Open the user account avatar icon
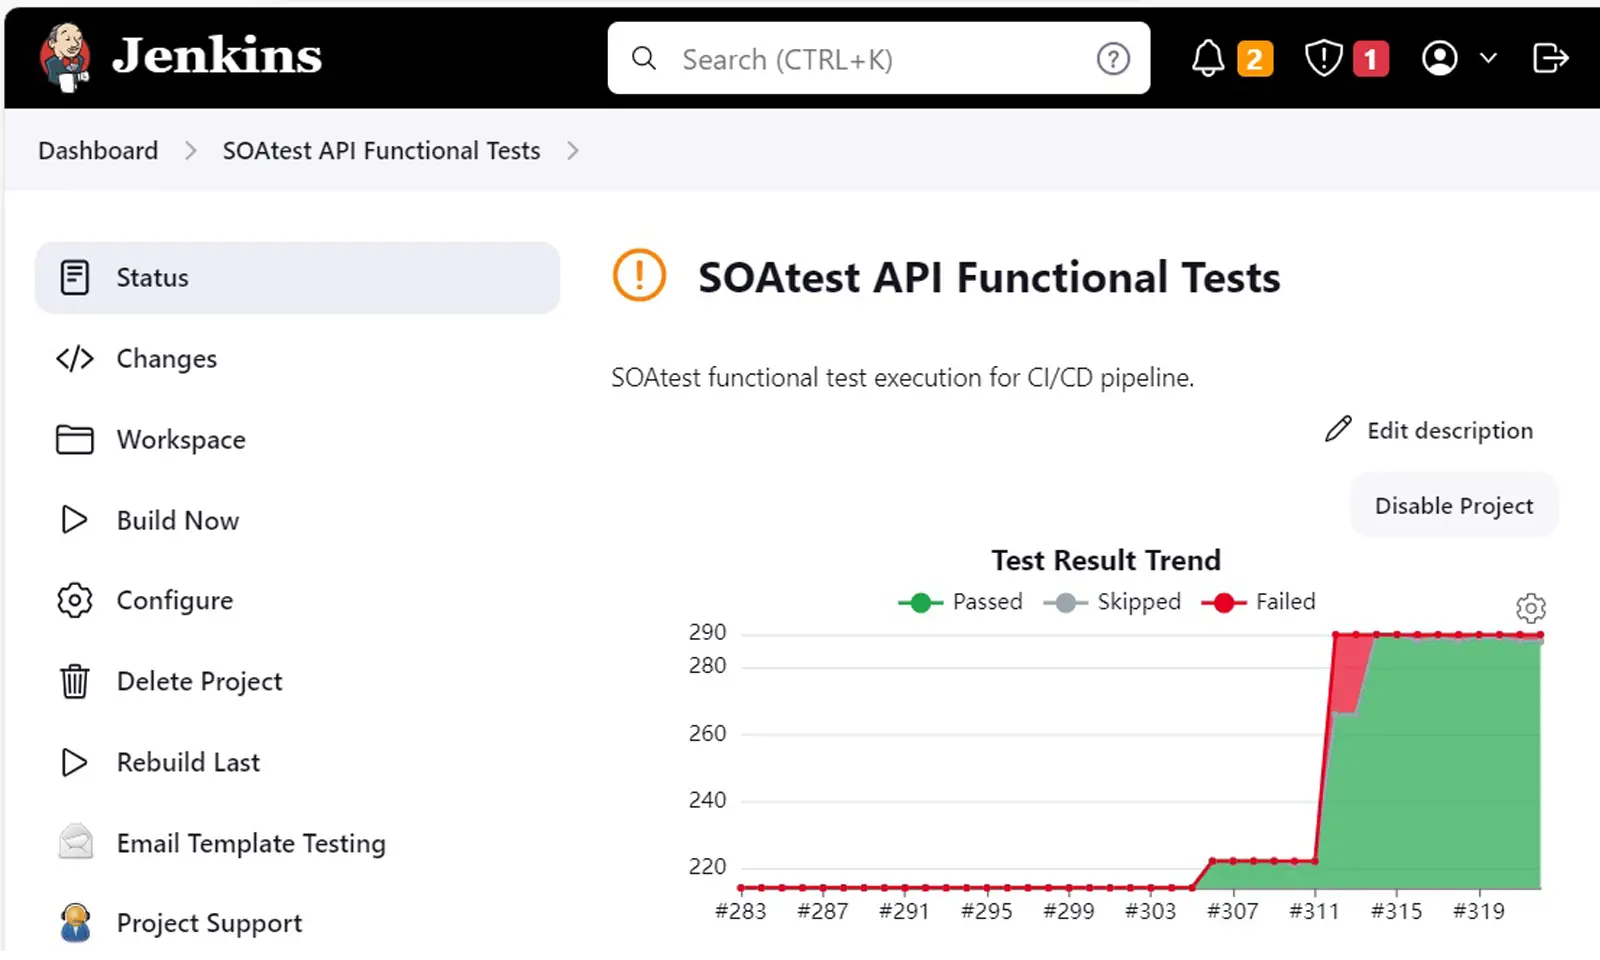Viewport: 1600px width, 960px height. point(1439,58)
